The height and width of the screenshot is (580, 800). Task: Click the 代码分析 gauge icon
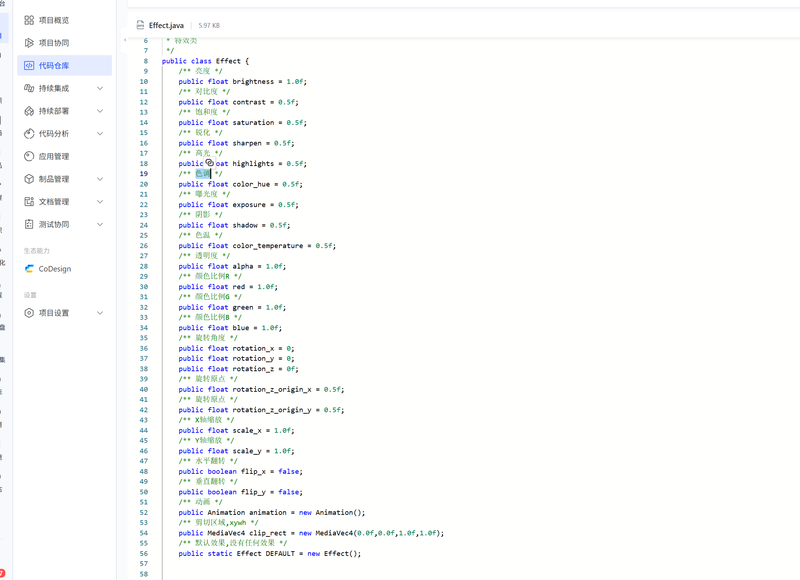[29, 134]
